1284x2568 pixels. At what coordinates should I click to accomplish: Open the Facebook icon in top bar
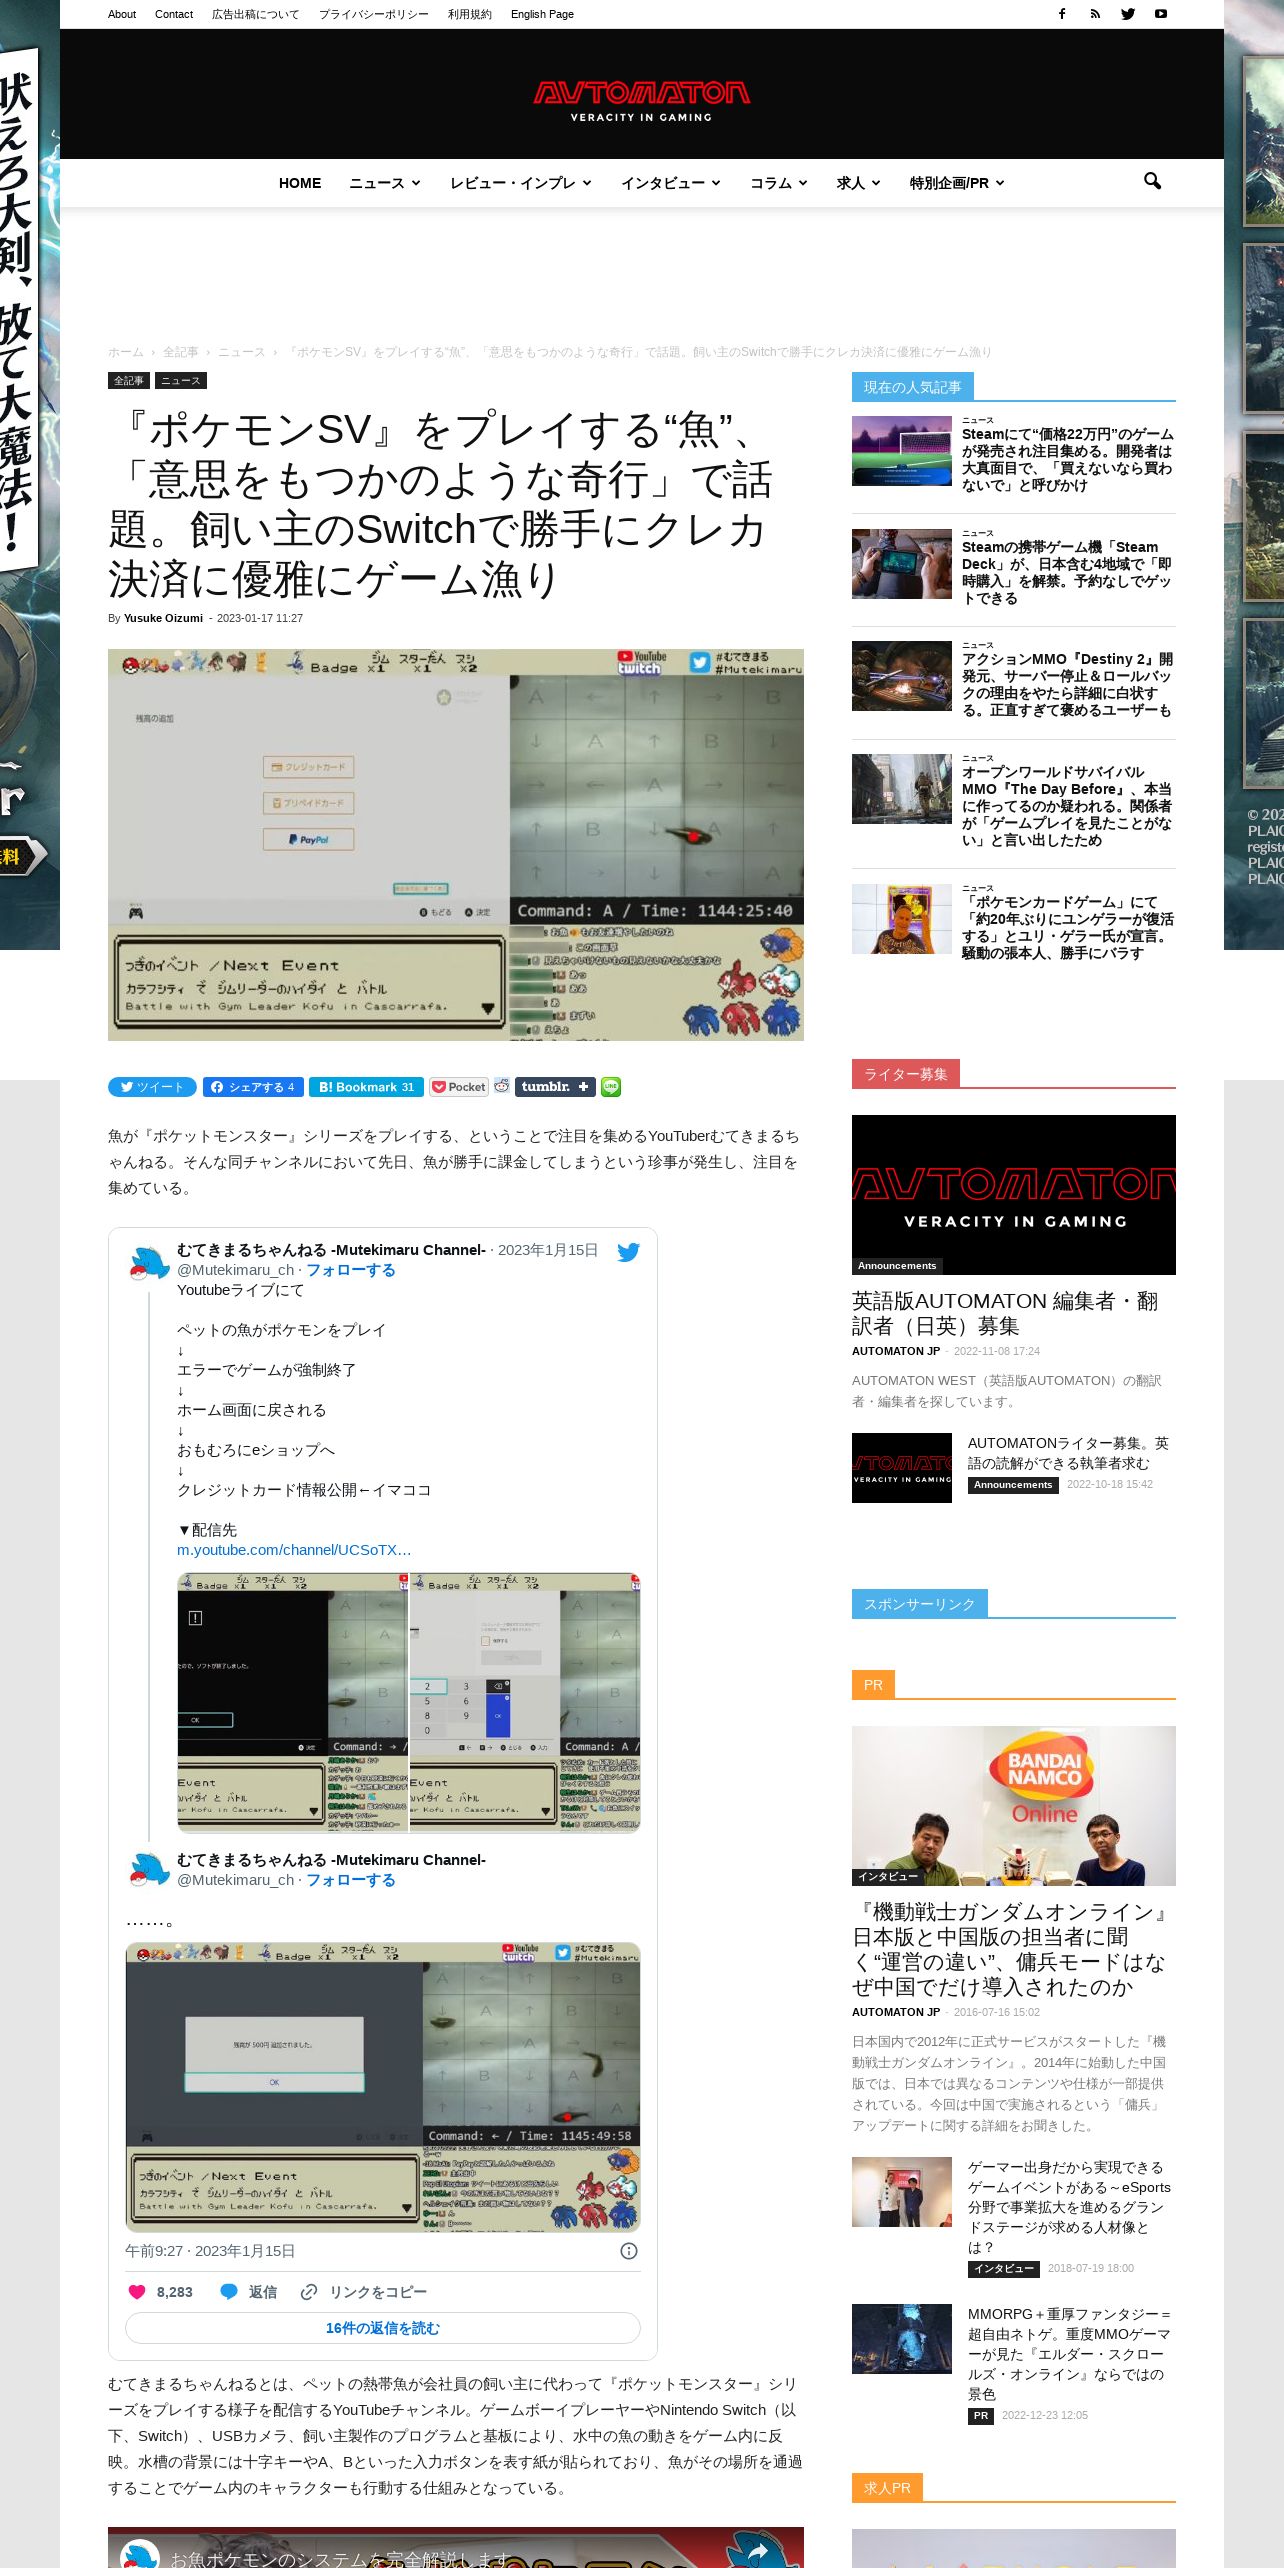tap(1062, 14)
